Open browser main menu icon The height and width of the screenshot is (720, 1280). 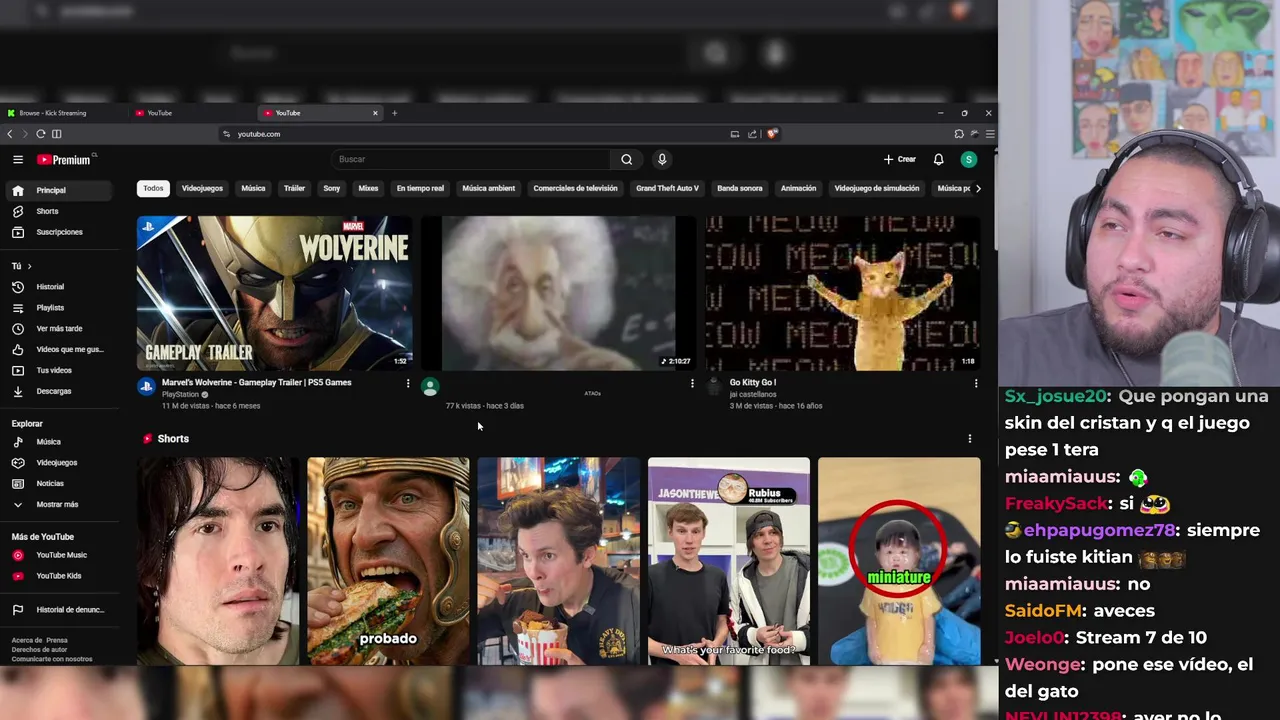pyautogui.click(x=990, y=134)
